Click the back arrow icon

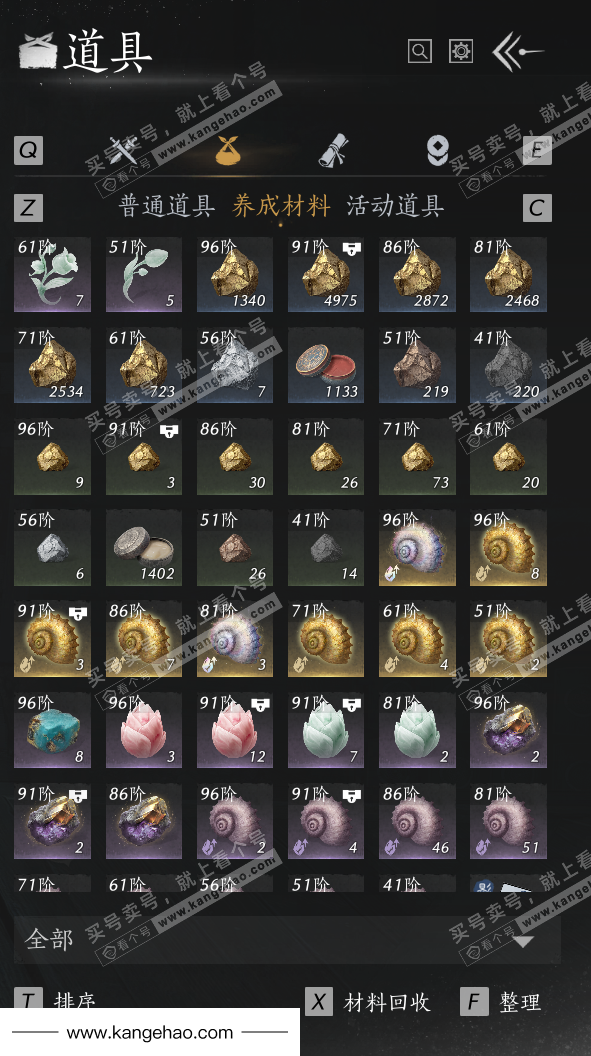(x=517, y=51)
